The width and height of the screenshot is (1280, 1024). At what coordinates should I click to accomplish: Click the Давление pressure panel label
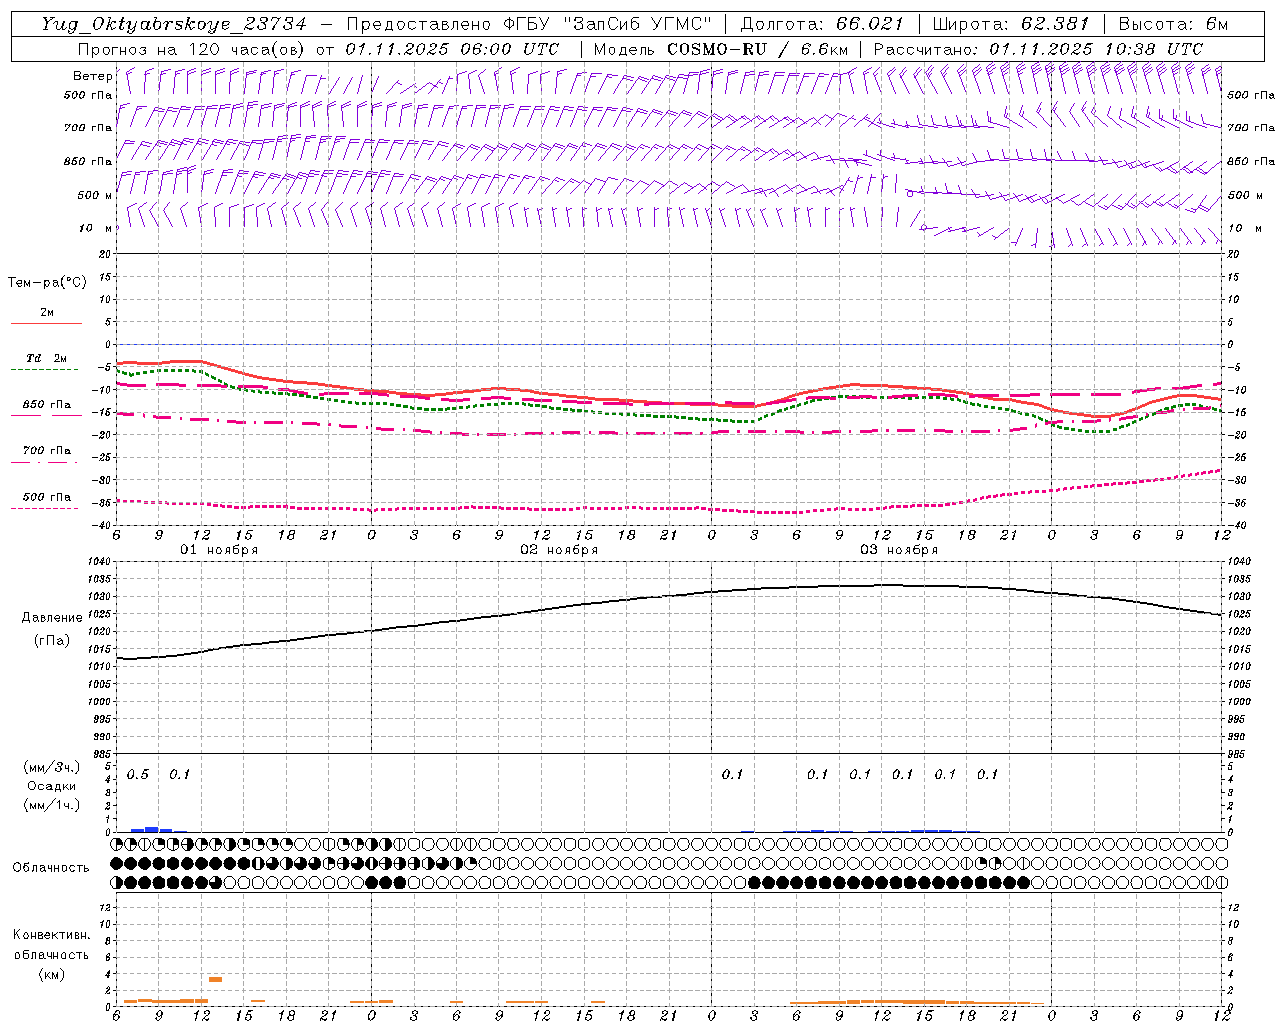[52, 618]
